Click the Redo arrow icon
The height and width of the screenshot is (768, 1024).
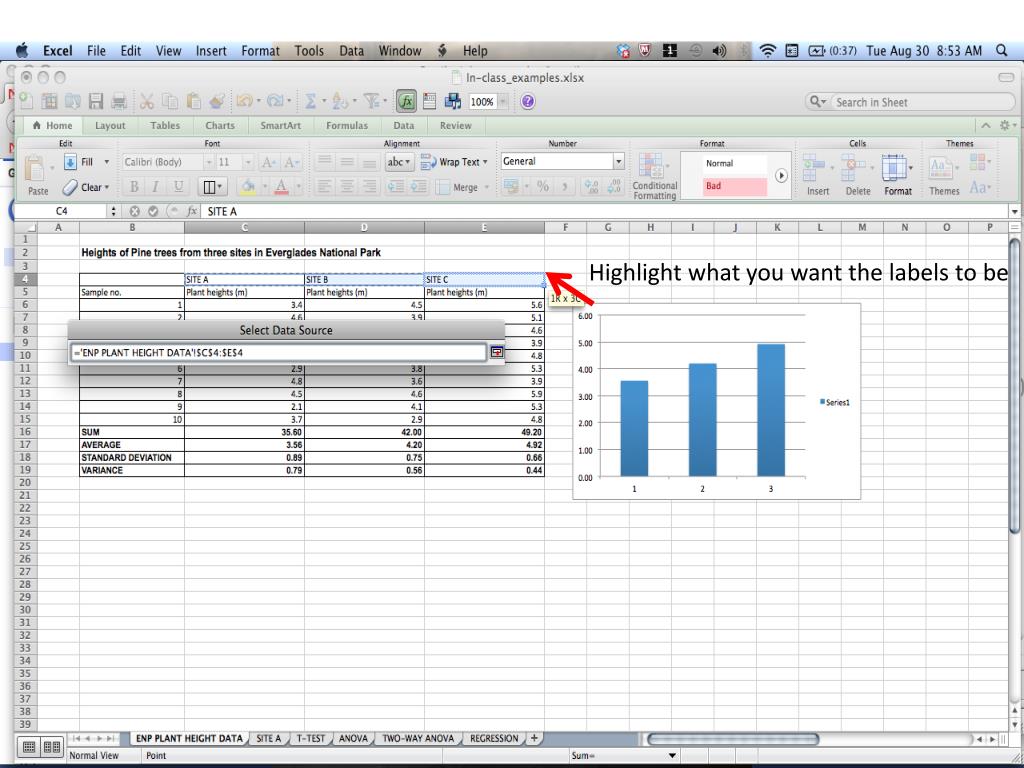pos(275,101)
